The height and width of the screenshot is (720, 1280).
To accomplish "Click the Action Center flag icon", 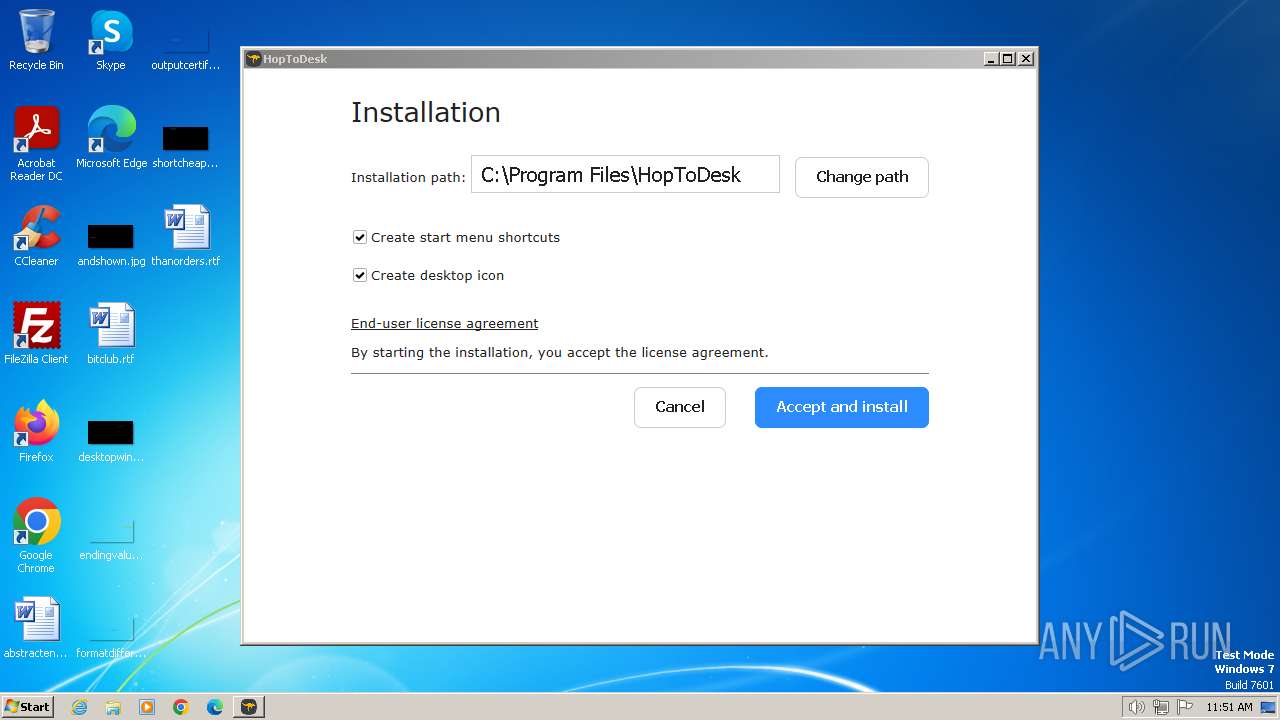I will tap(1185, 707).
